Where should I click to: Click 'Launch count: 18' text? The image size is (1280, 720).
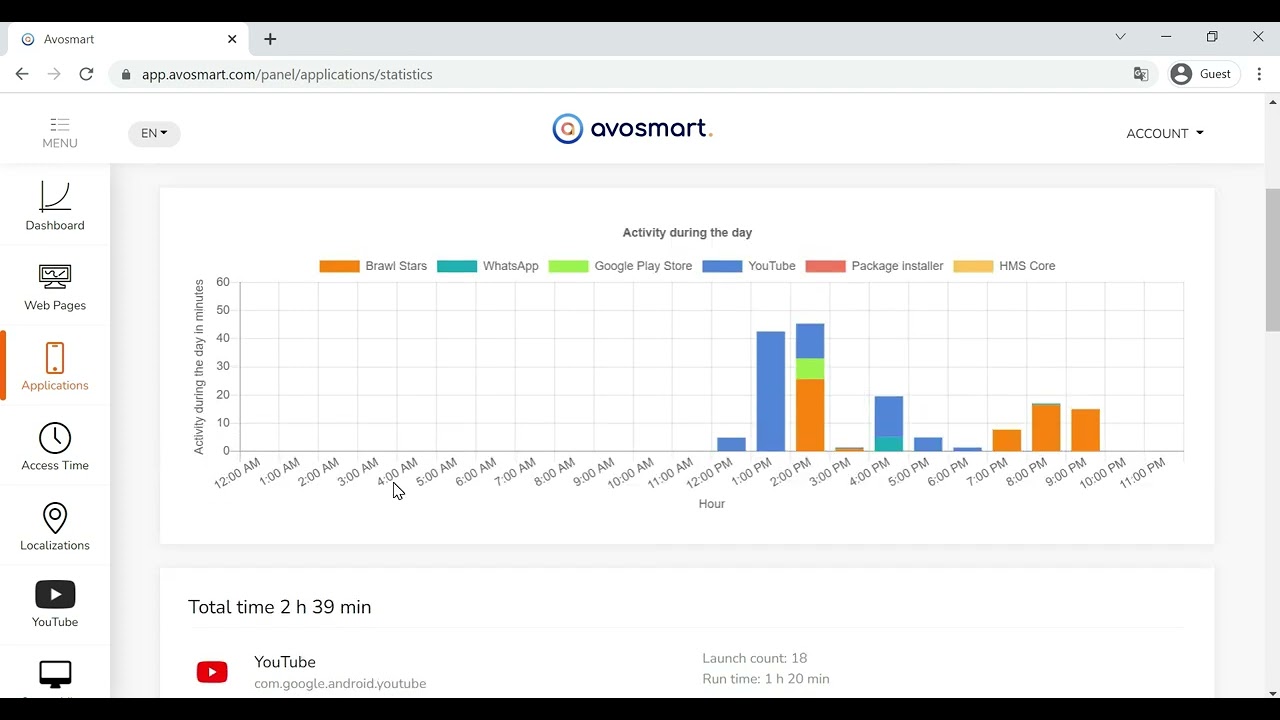point(755,658)
